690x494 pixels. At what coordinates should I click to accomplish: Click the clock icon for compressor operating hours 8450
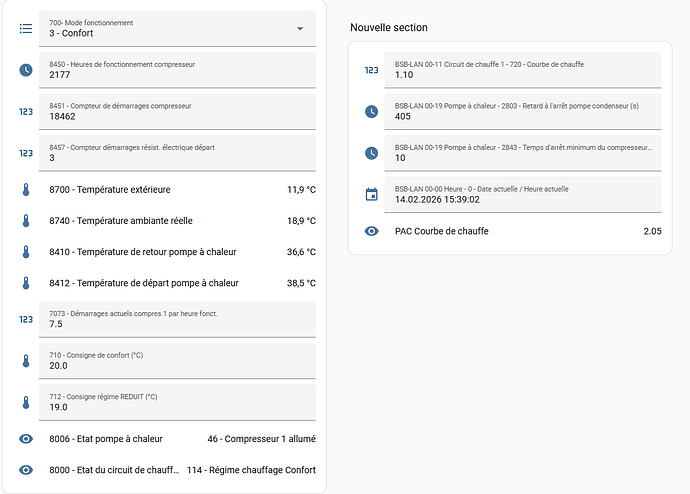click(x=26, y=70)
